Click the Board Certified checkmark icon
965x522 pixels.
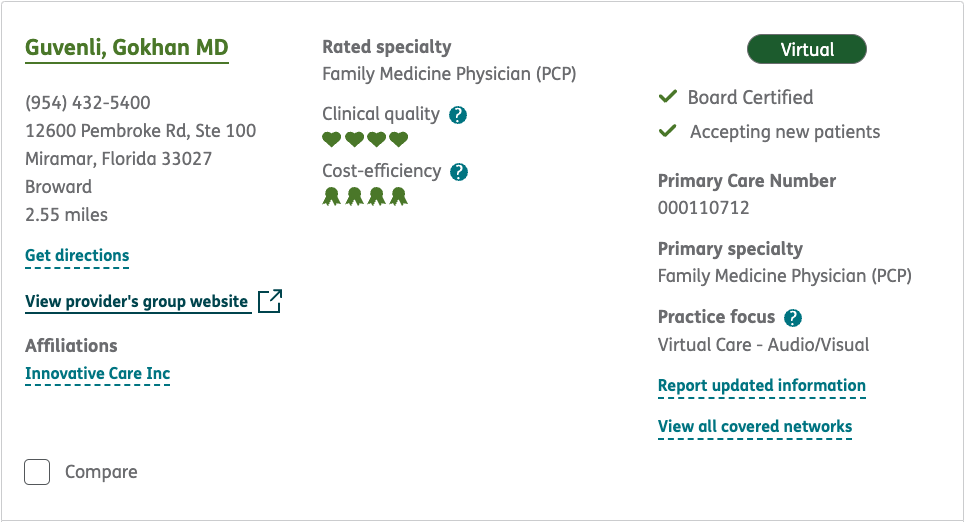668,97
